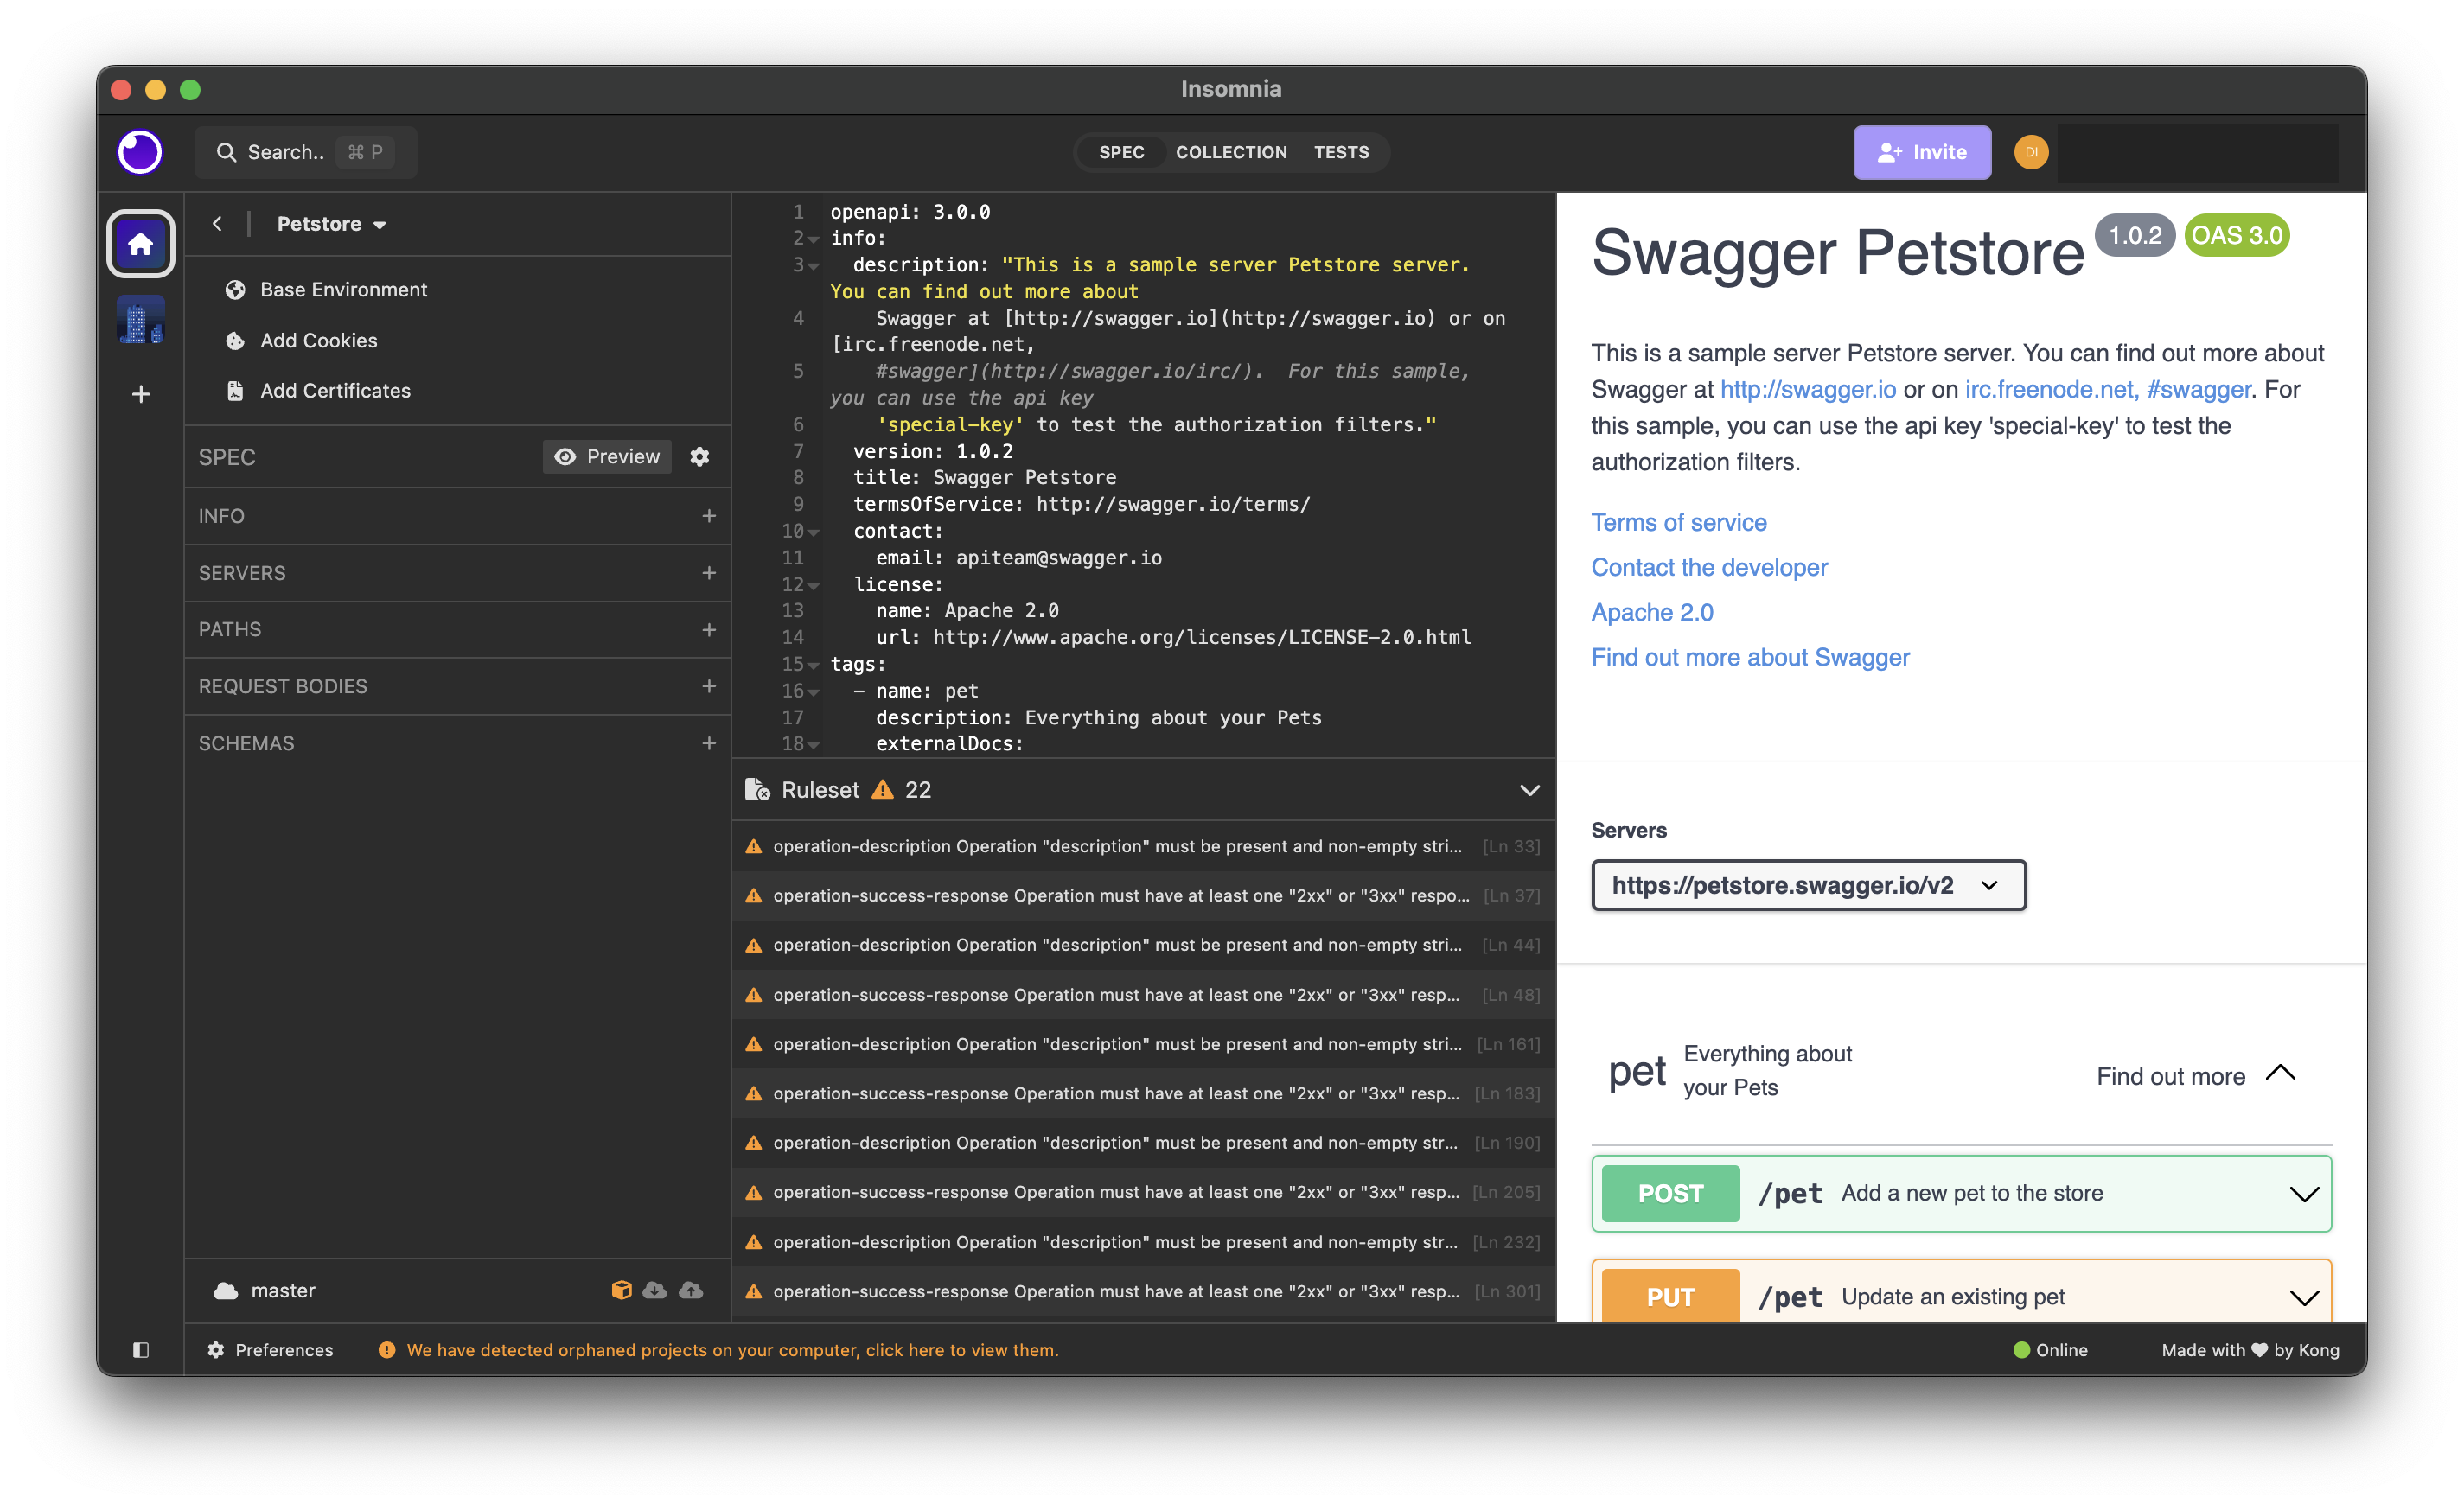The width and height of the screenshot is (2464, 1504).
Task: Open lint warning at Ln 232
Action: pos(1143,1242)
